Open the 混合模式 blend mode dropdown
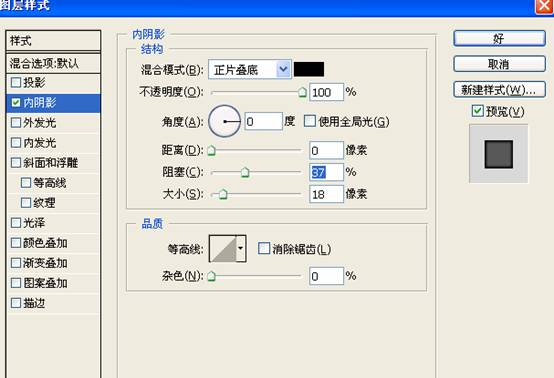554x378 pixels. pos(250,69)
